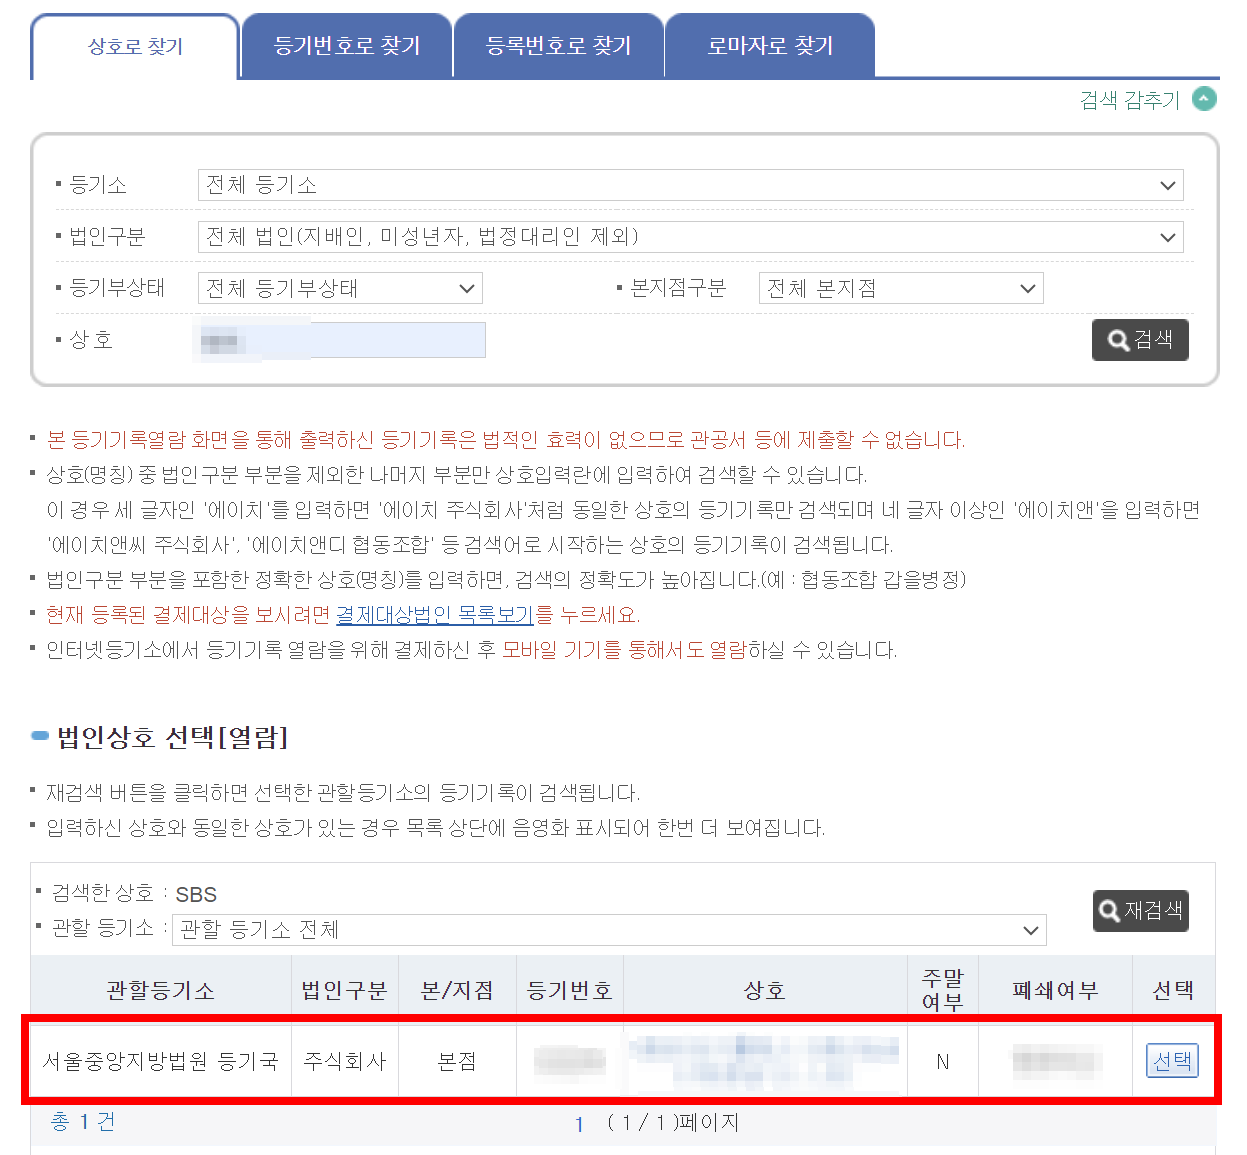Click the 법인구분 column header
The width and height of the screenshot is (1247, 1155).
pos(345,990)
